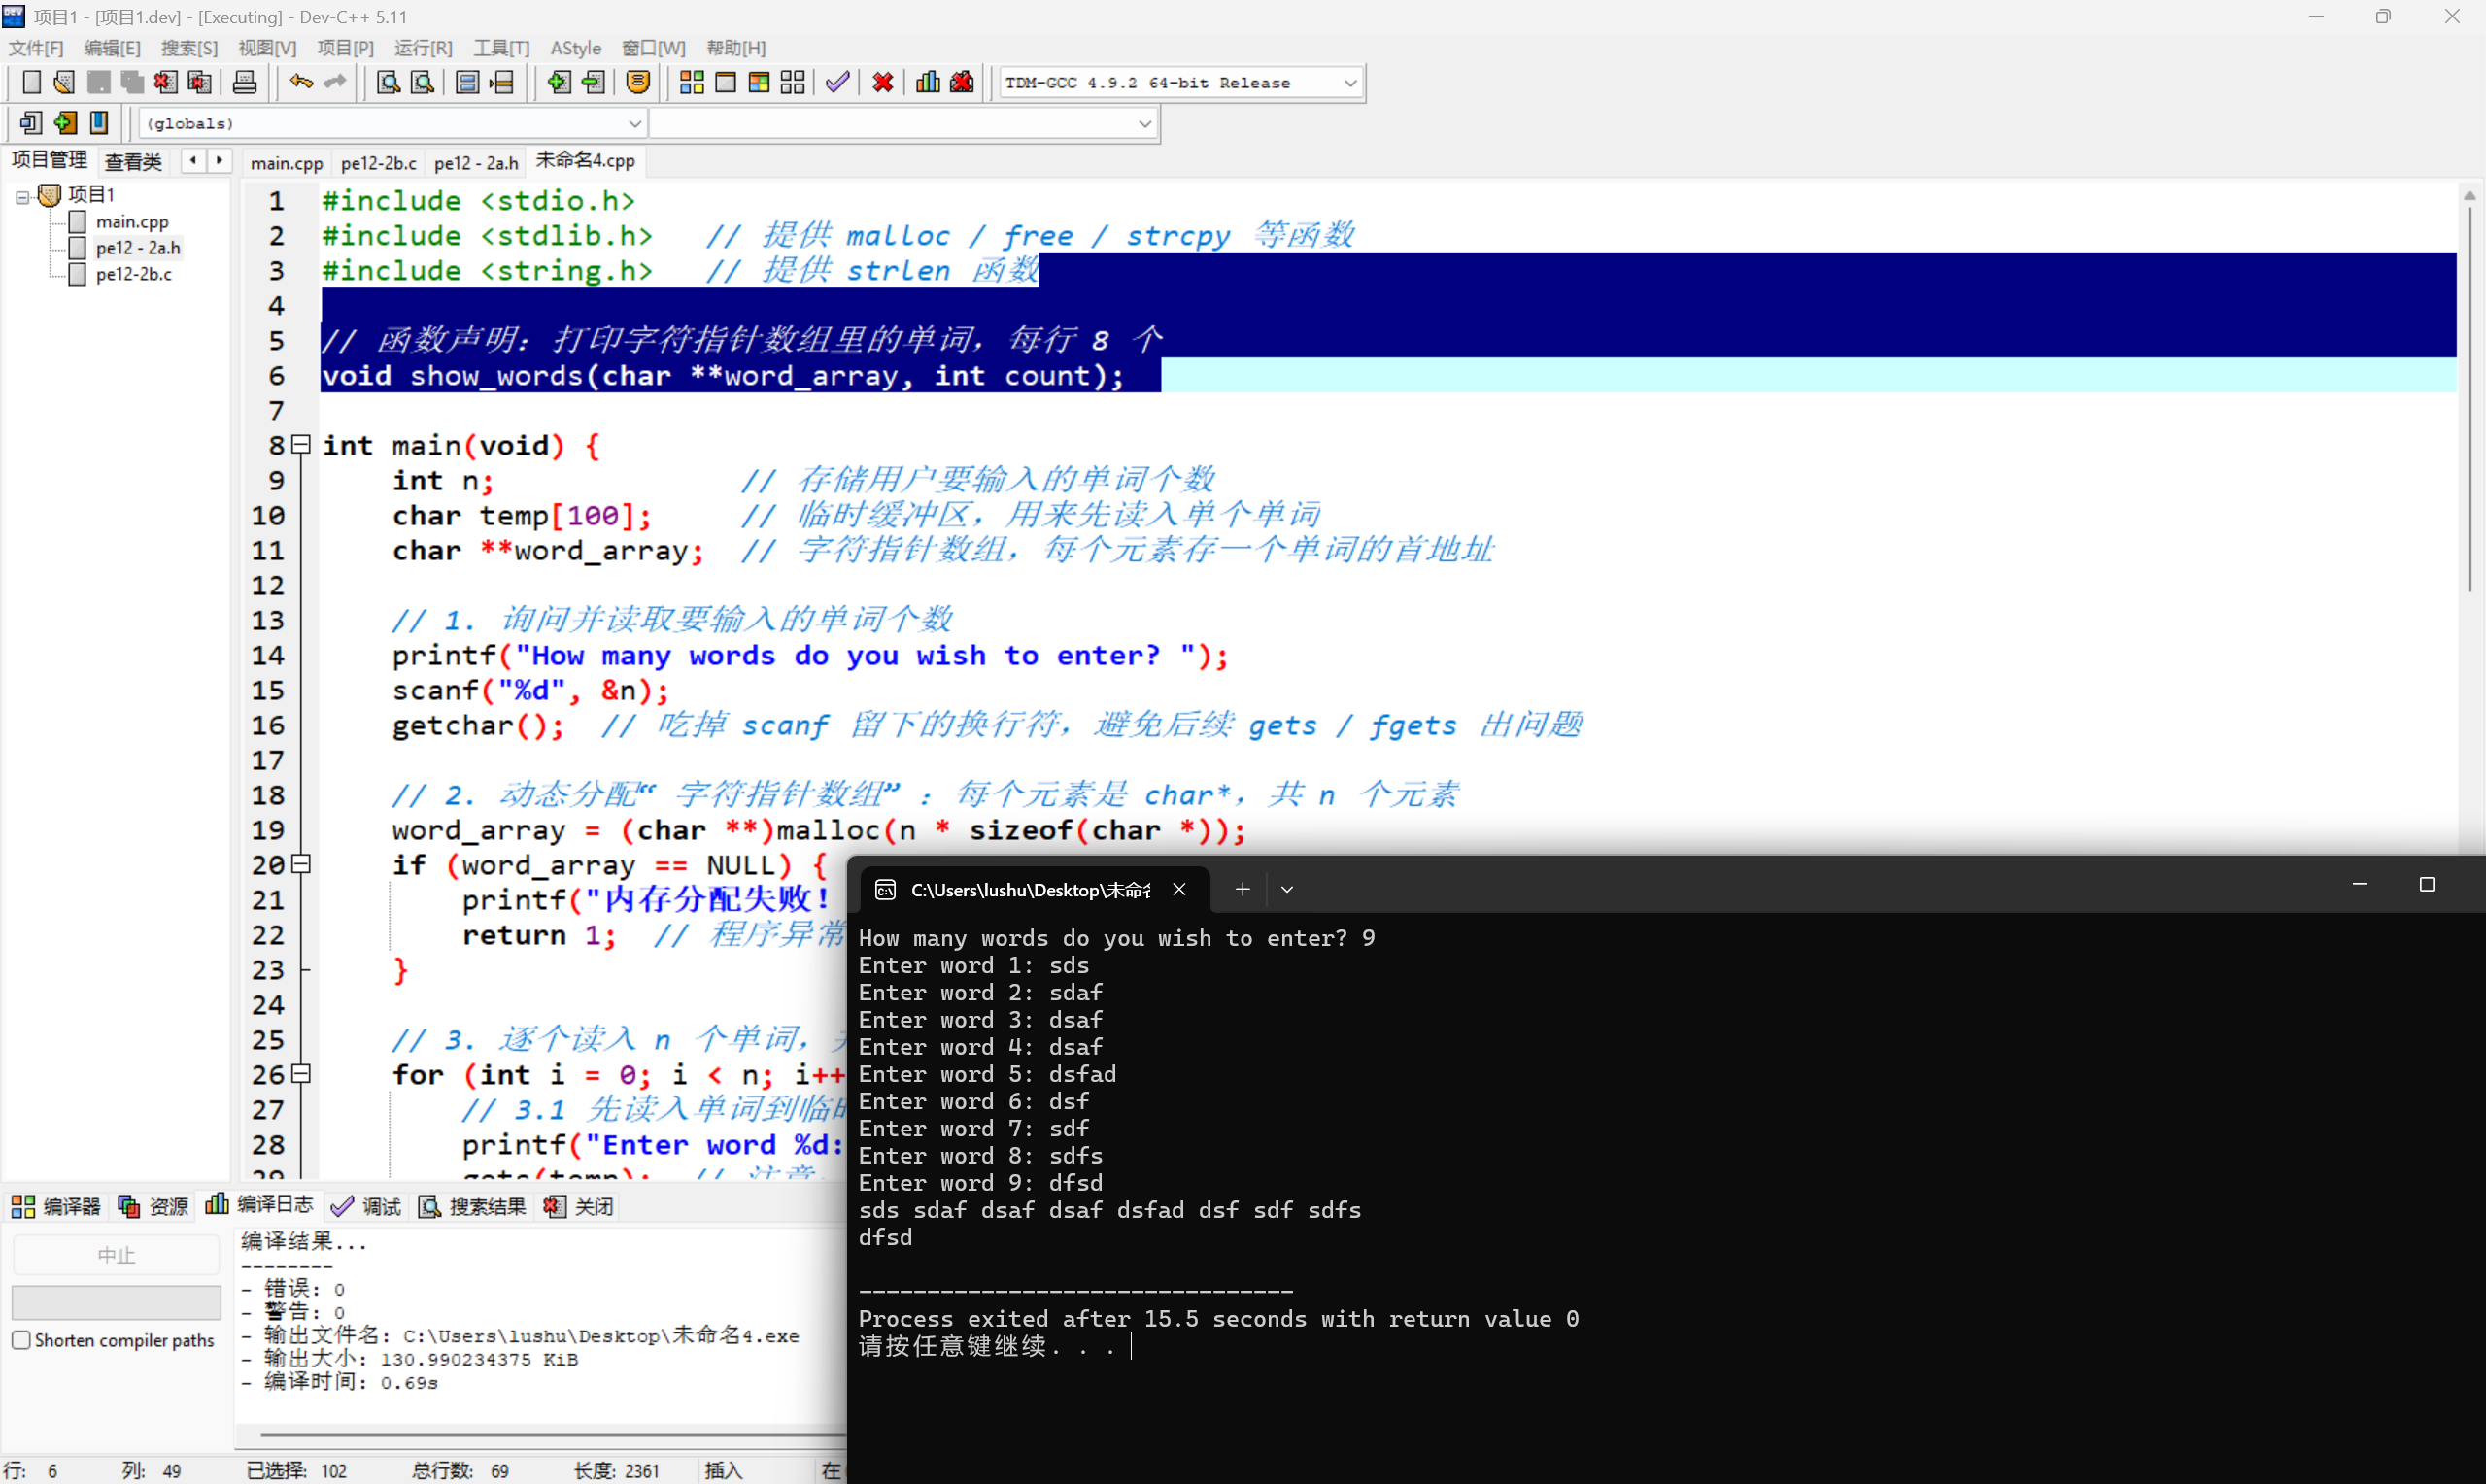
Task: Click the Print toolbar icon
Action: tap(244, 82)
